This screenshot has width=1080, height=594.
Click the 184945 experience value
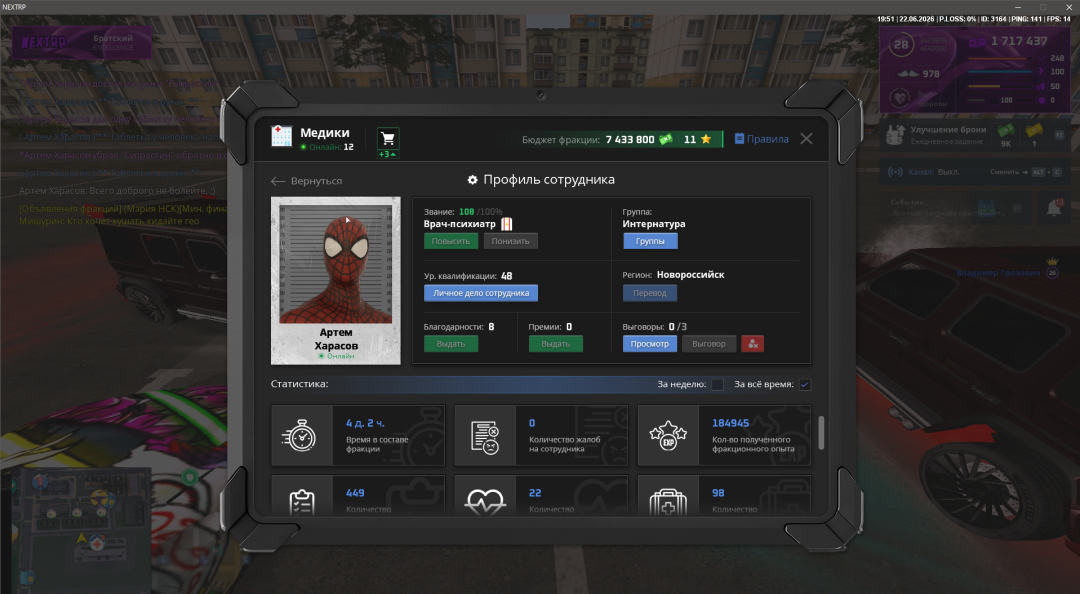coord(730,423)
